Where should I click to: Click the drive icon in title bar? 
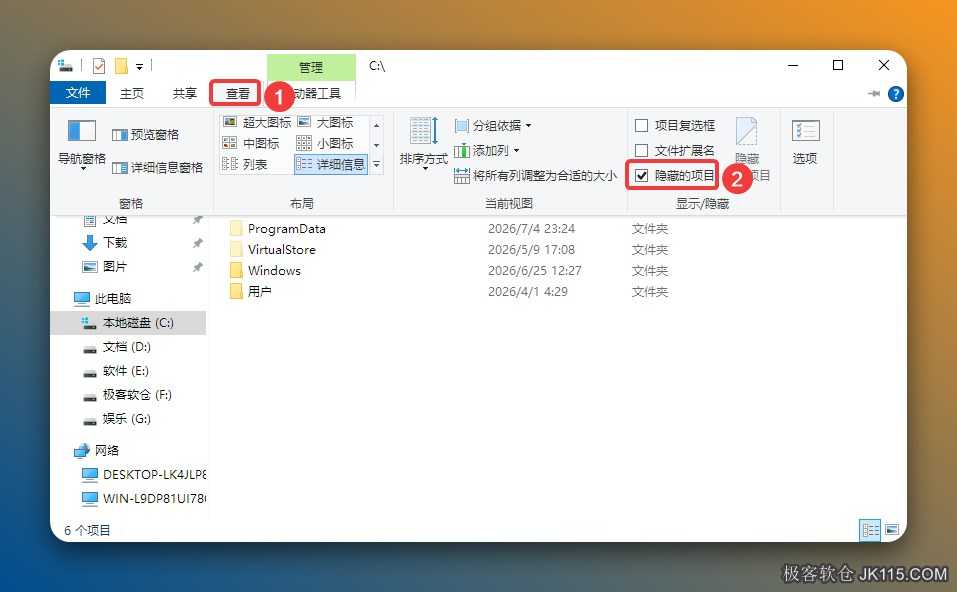65,65
